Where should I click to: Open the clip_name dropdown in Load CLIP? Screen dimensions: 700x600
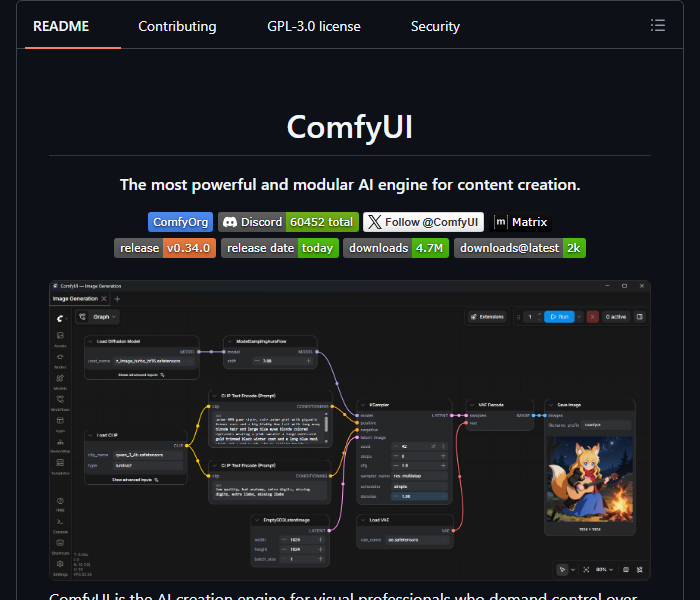tap(148, 455)
